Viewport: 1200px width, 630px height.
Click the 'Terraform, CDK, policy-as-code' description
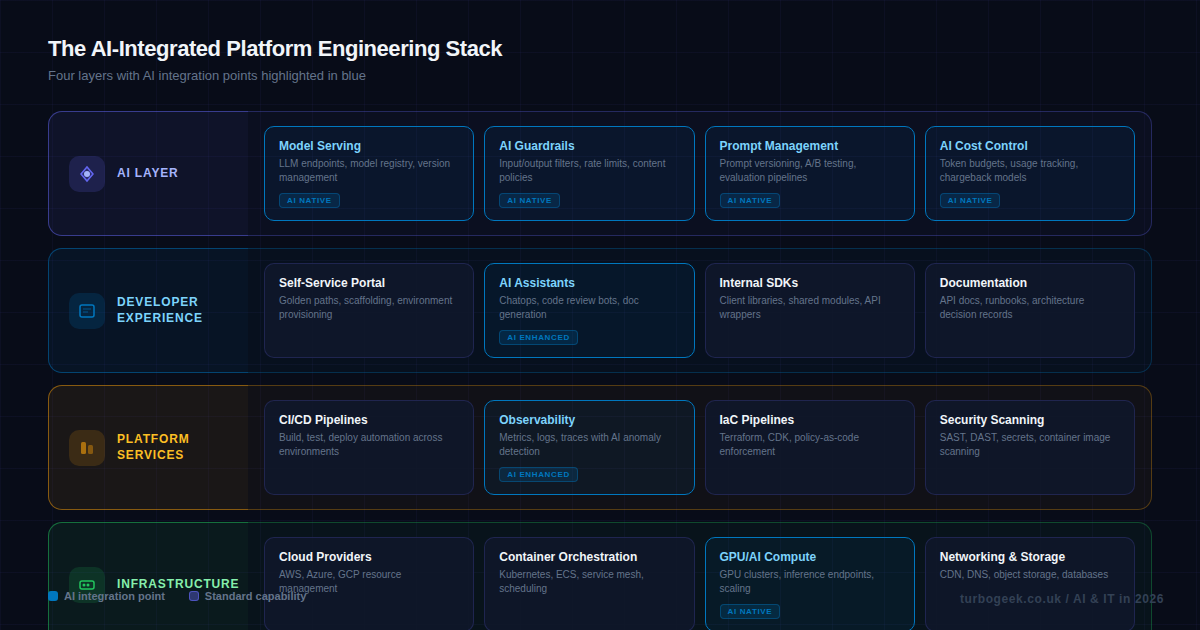click(x=790, y=444)
